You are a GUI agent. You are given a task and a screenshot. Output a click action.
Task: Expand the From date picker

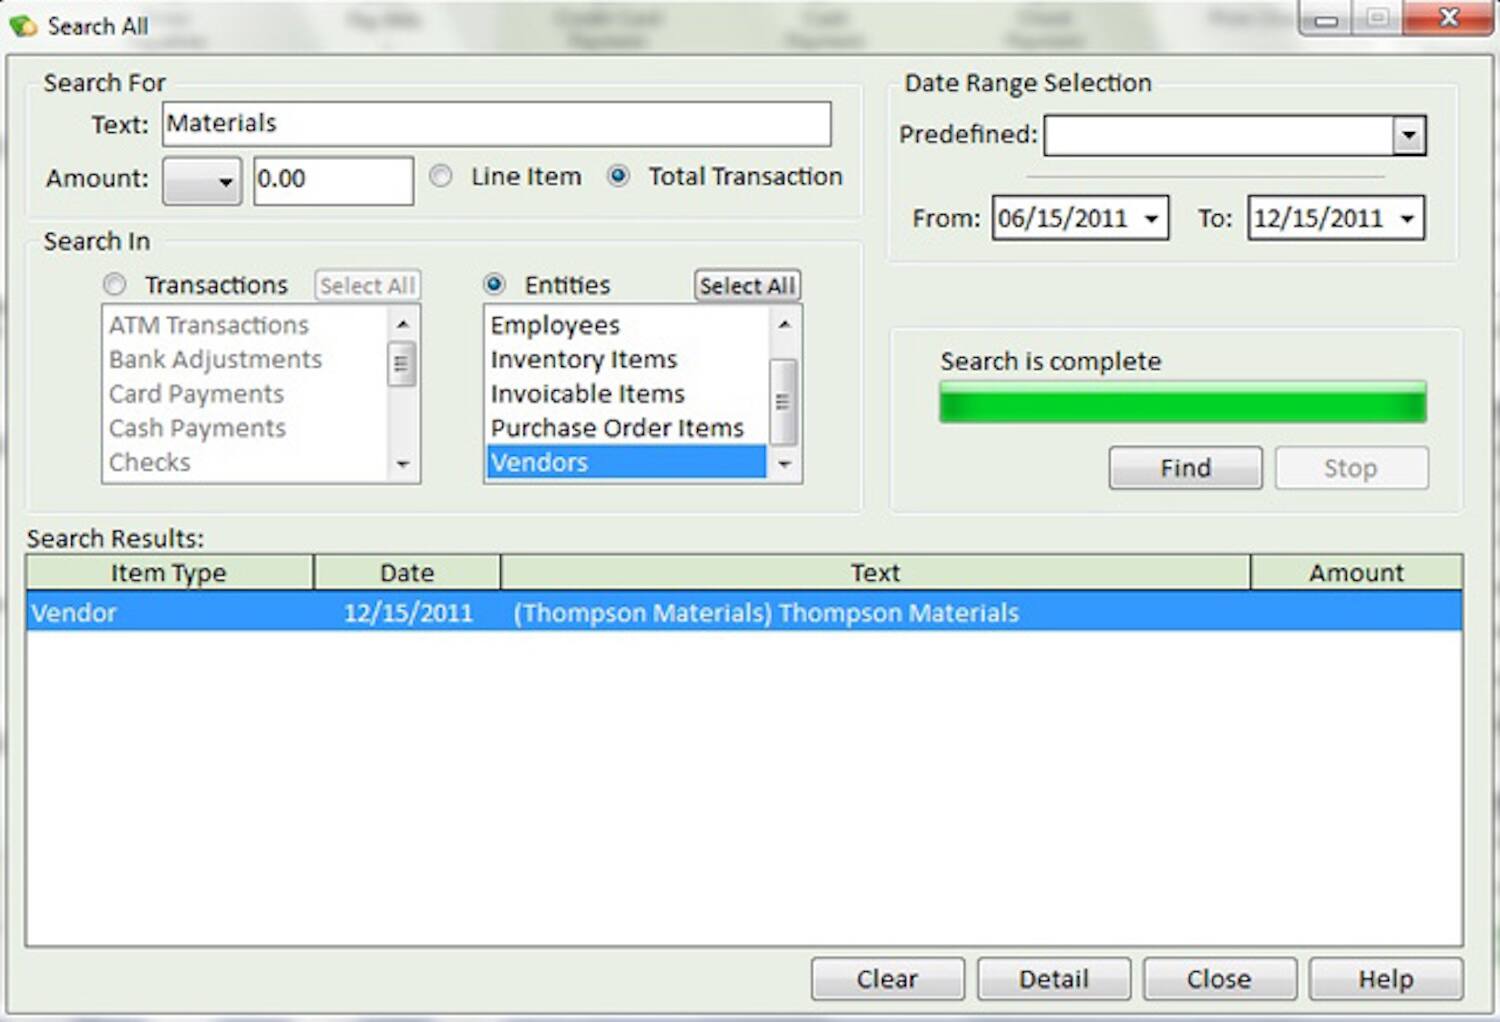(1151, 217)
